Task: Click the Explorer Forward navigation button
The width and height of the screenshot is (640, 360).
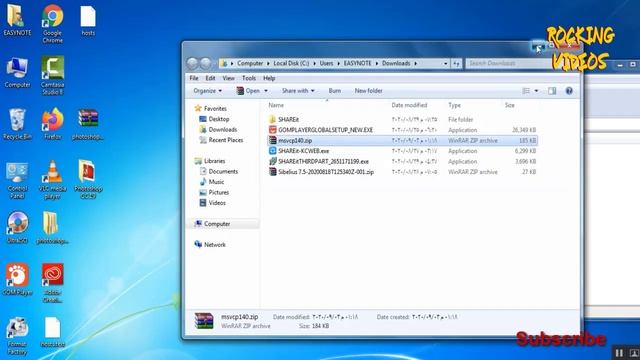Action: 206,63
